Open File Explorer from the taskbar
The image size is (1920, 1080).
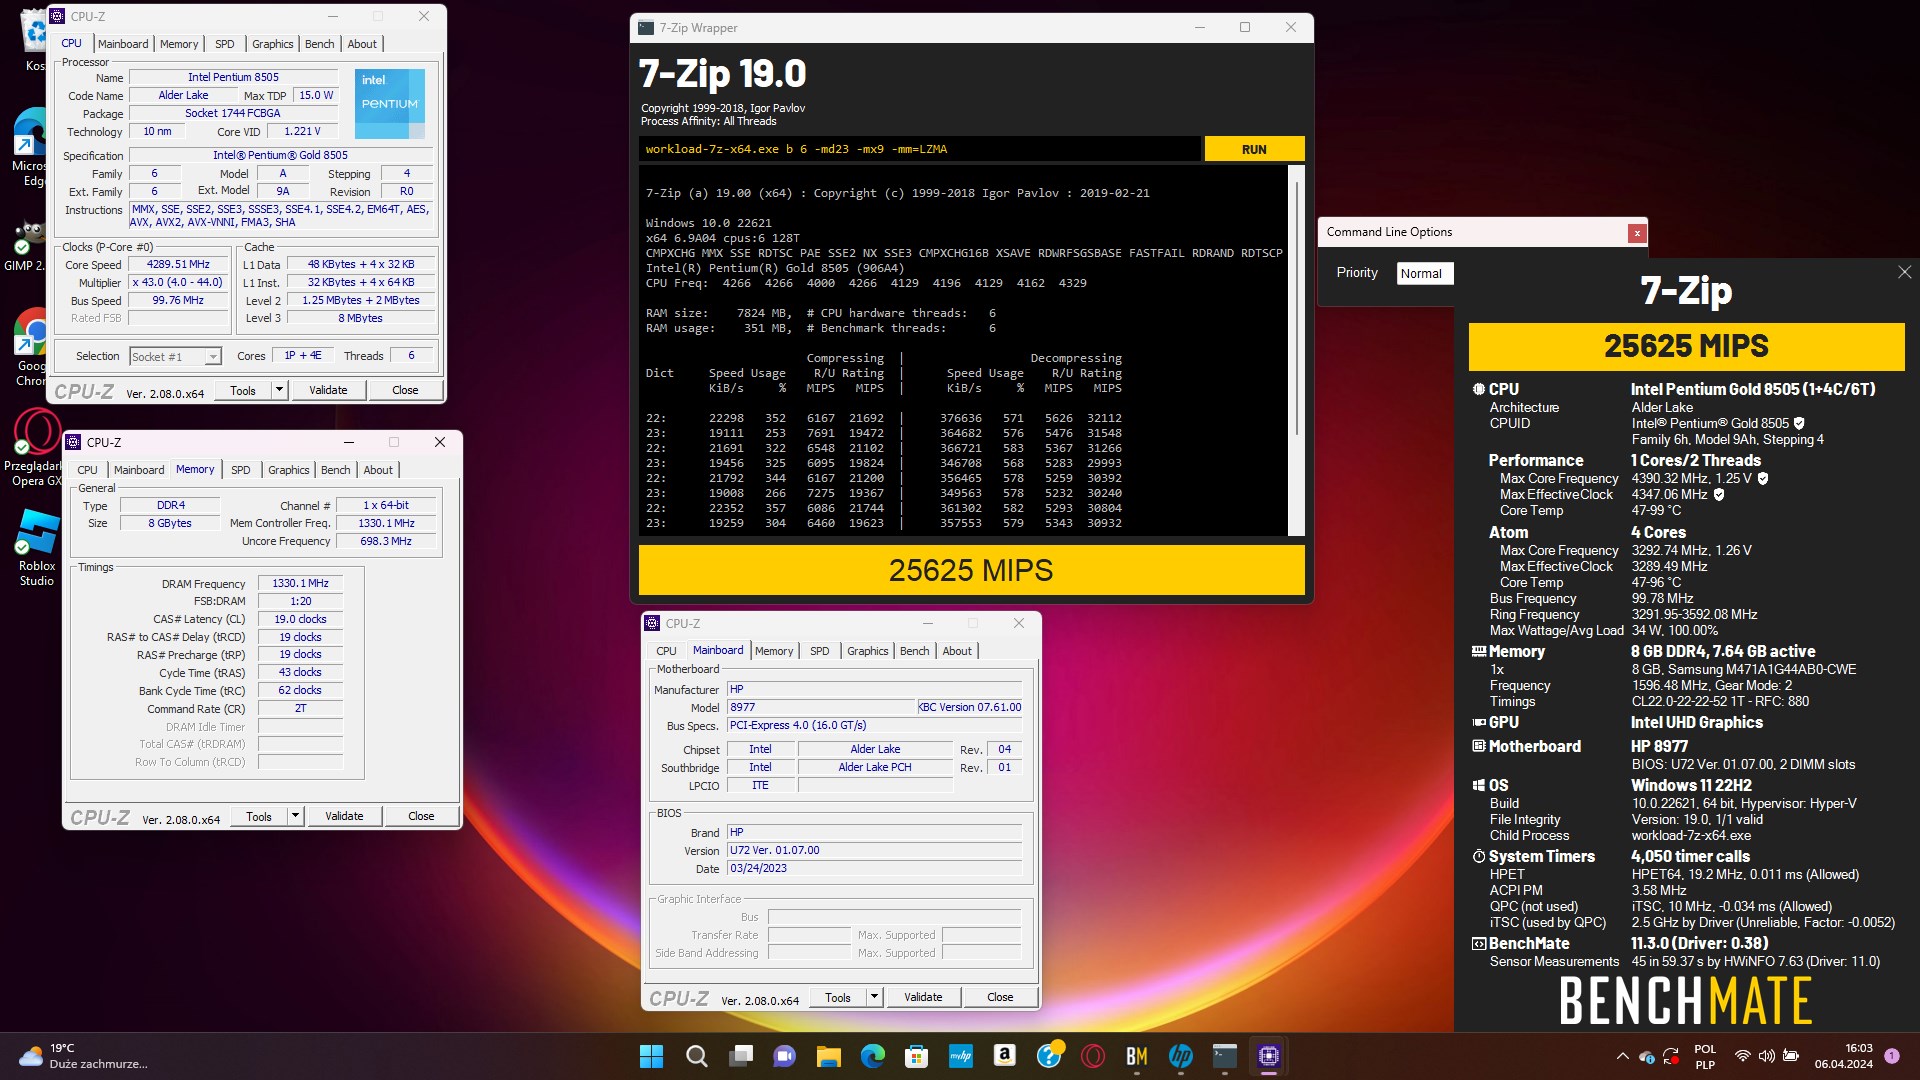coord(829,1056)
